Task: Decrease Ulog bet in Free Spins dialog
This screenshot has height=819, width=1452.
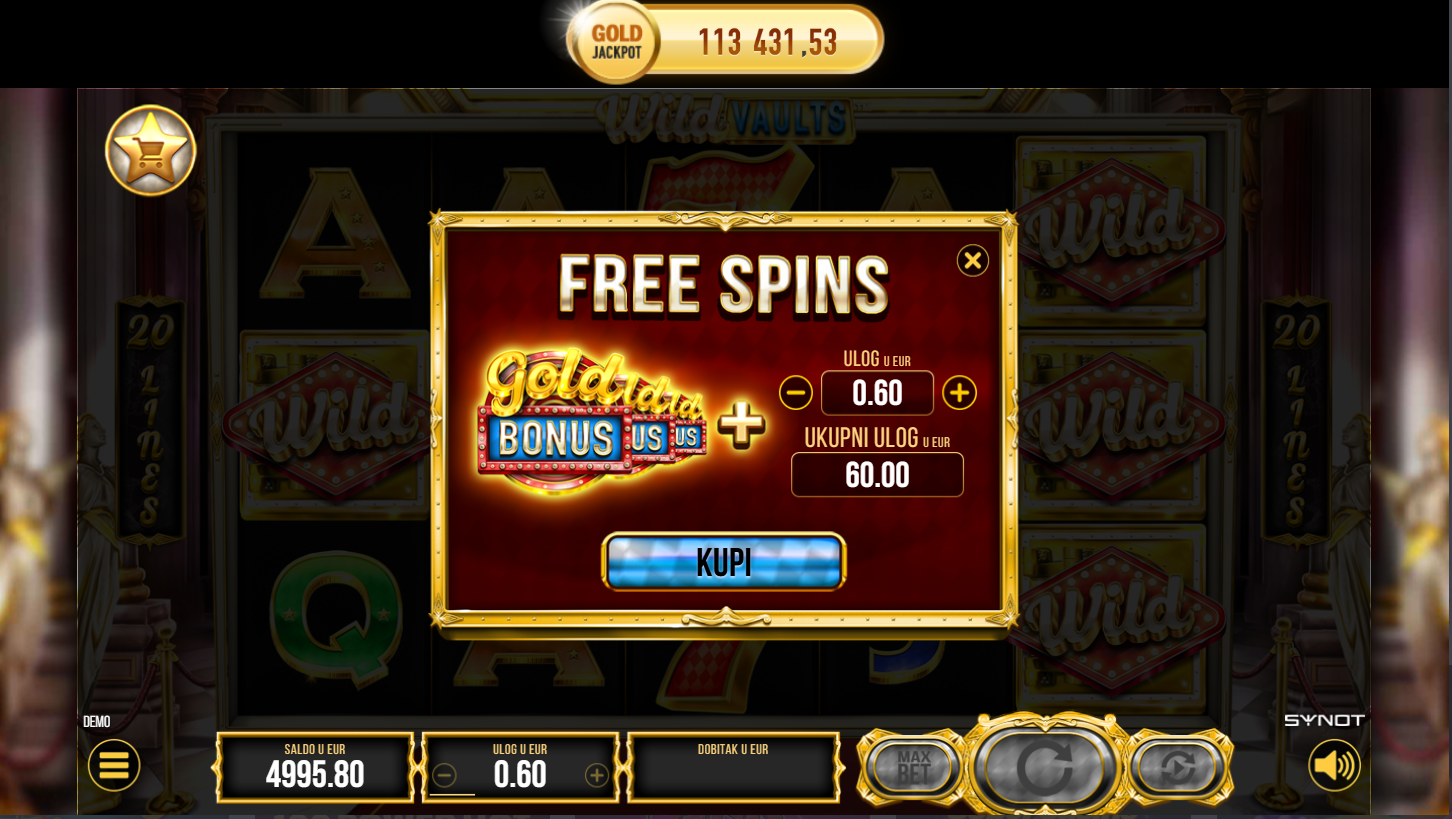Action: [x=796, y=393]
